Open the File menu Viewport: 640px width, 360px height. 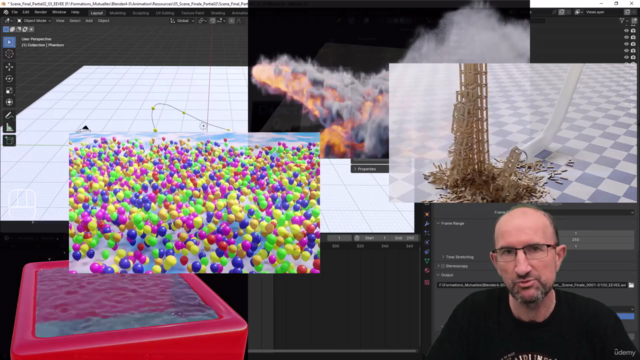tap(15, 12)
